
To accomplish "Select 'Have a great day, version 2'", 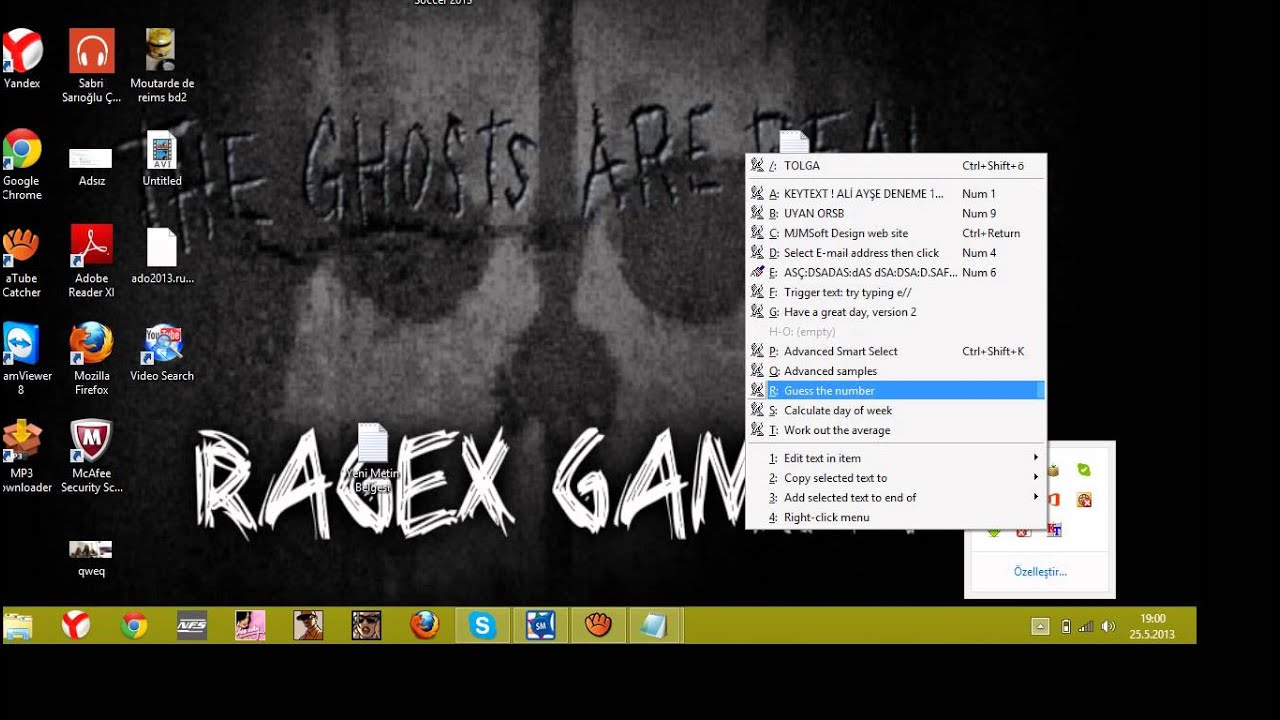I will click(896, 312).
